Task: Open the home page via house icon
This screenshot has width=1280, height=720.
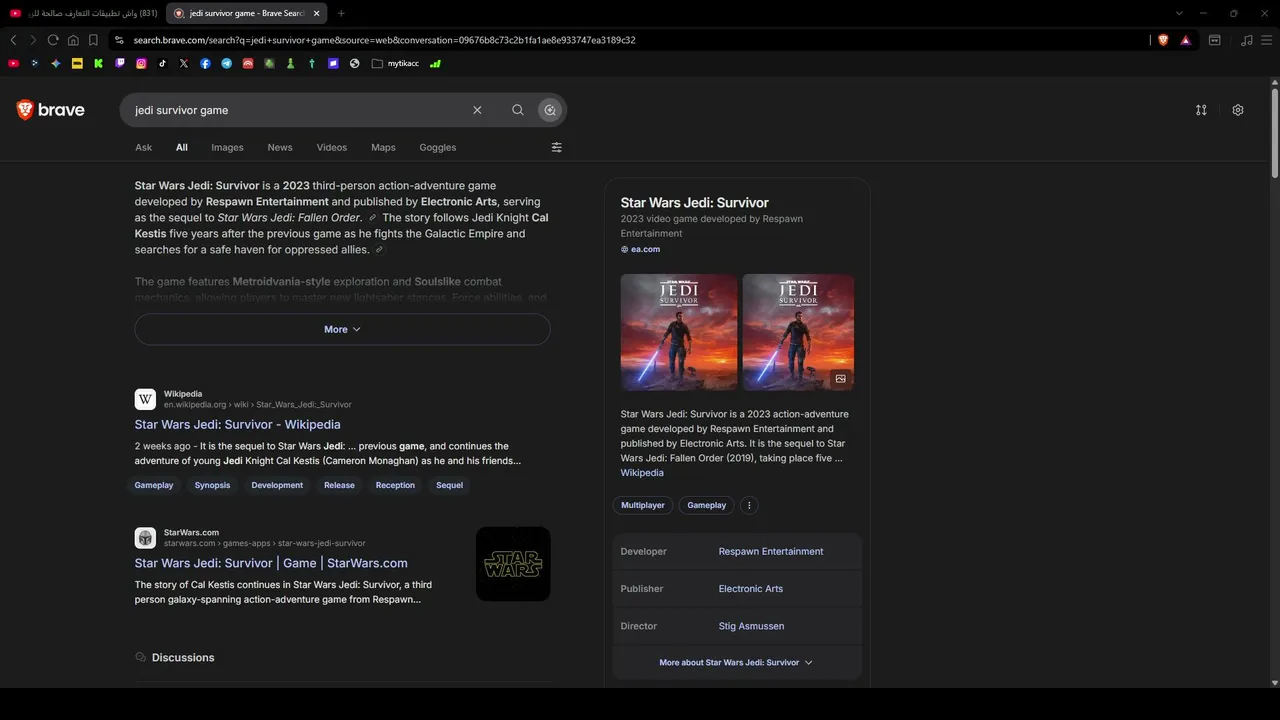Action: coord(73,40)
